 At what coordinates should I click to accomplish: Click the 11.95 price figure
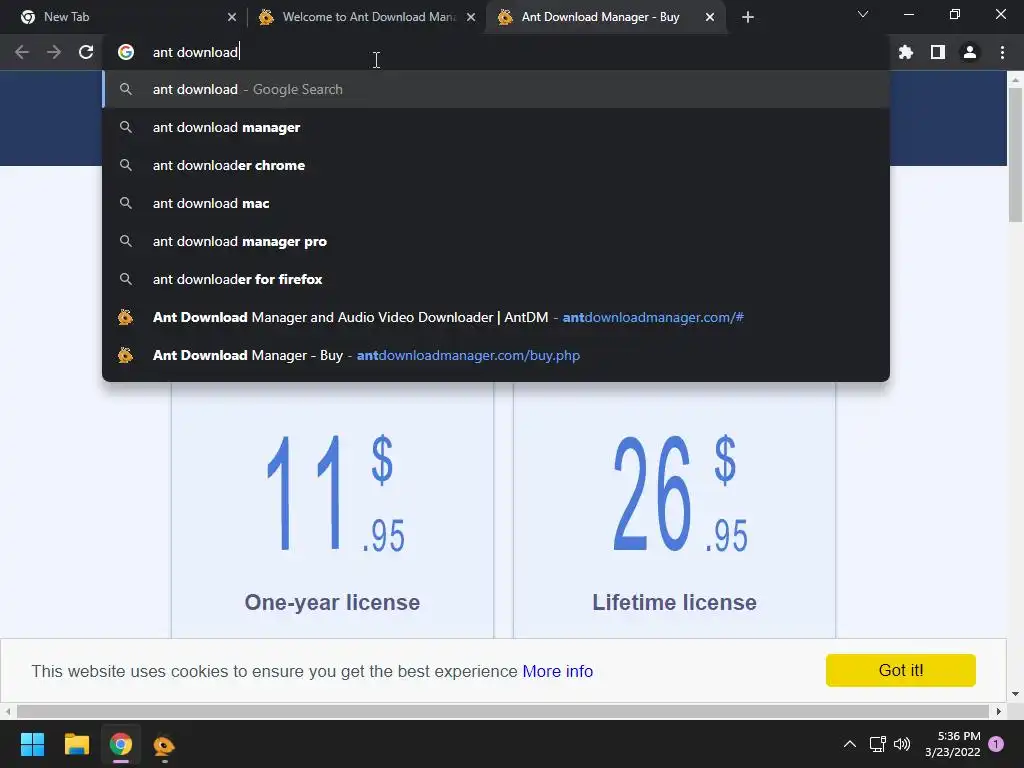[x=336, y=494]
